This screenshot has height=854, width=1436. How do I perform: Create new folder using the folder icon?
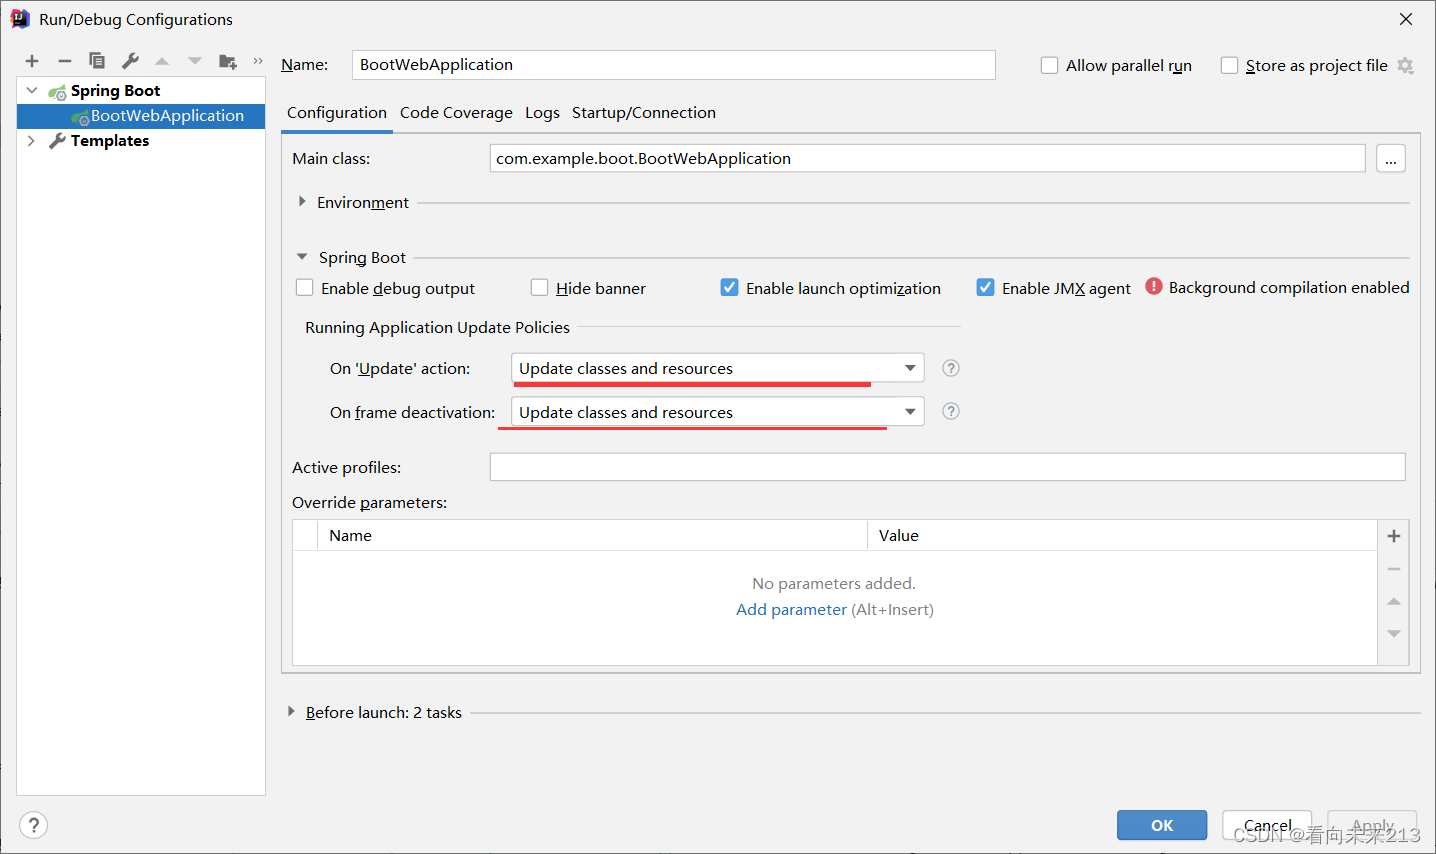pos(228,61)
